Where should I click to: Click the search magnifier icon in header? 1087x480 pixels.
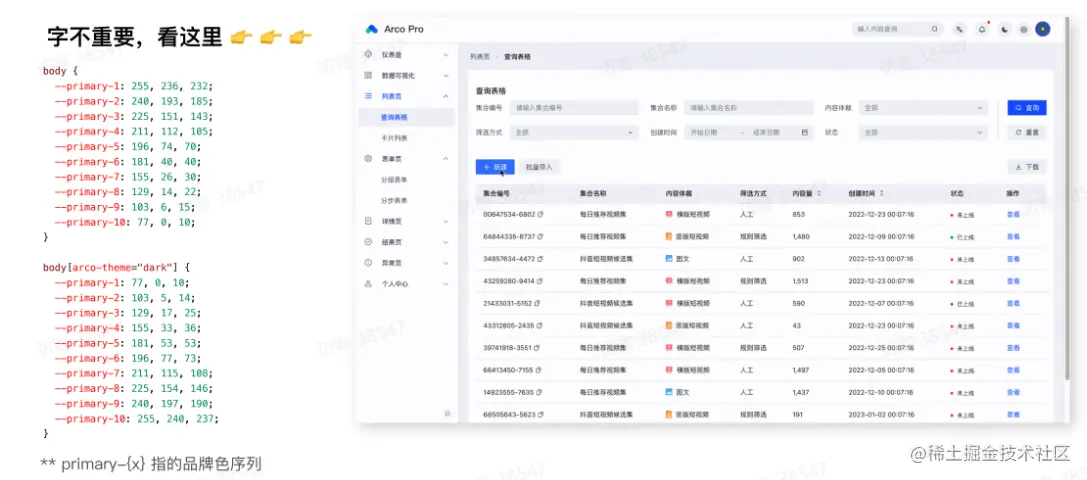[934, 29]
